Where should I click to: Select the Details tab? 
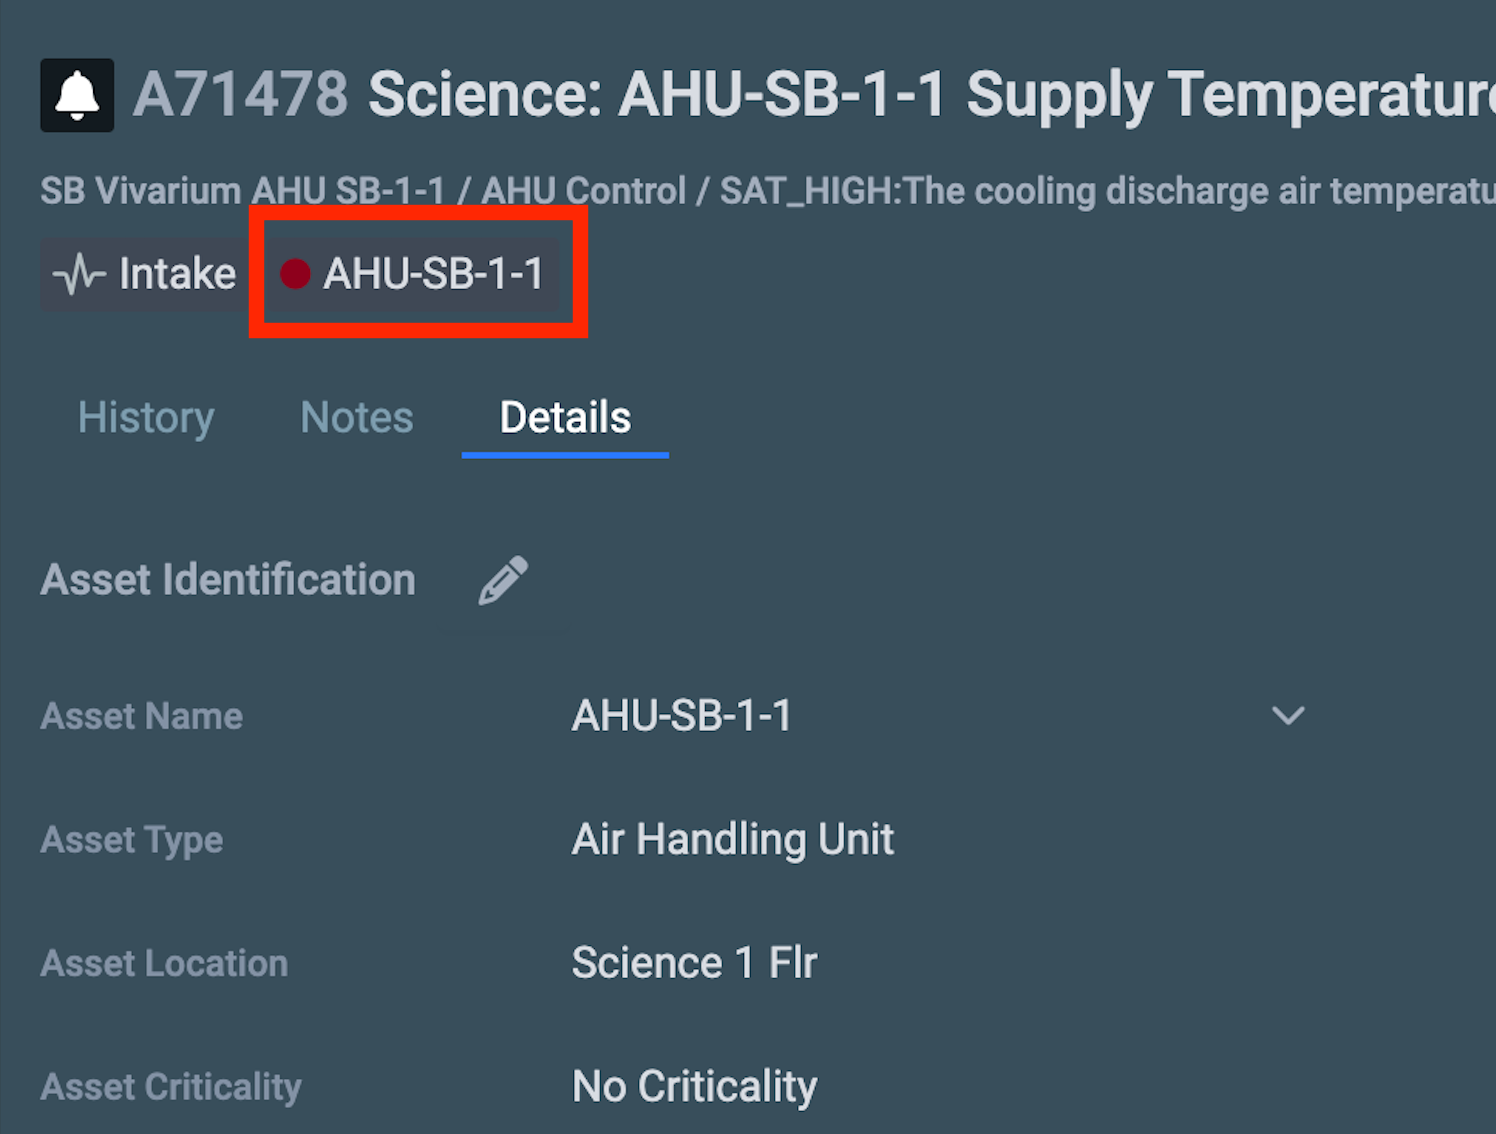point(564,418)
